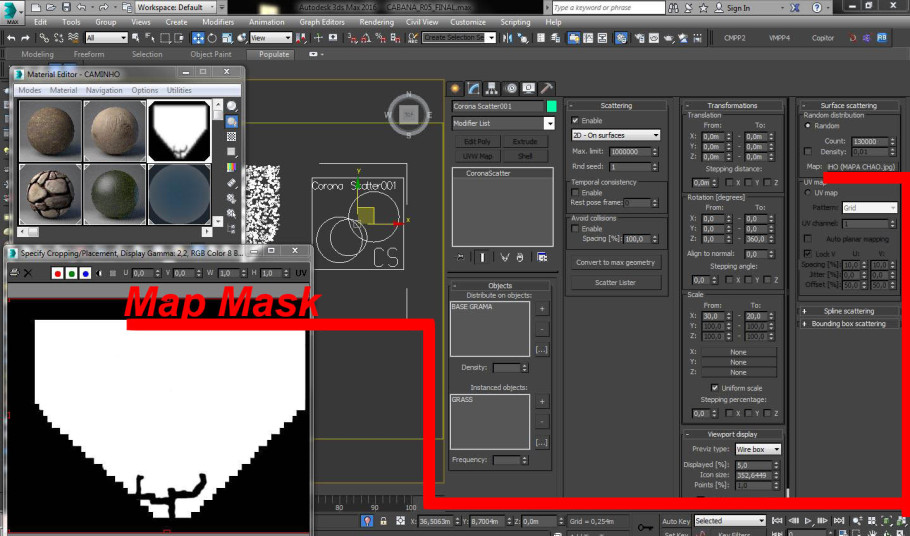
Task: Click the Scatter Lister button
Action: [615, 283]
